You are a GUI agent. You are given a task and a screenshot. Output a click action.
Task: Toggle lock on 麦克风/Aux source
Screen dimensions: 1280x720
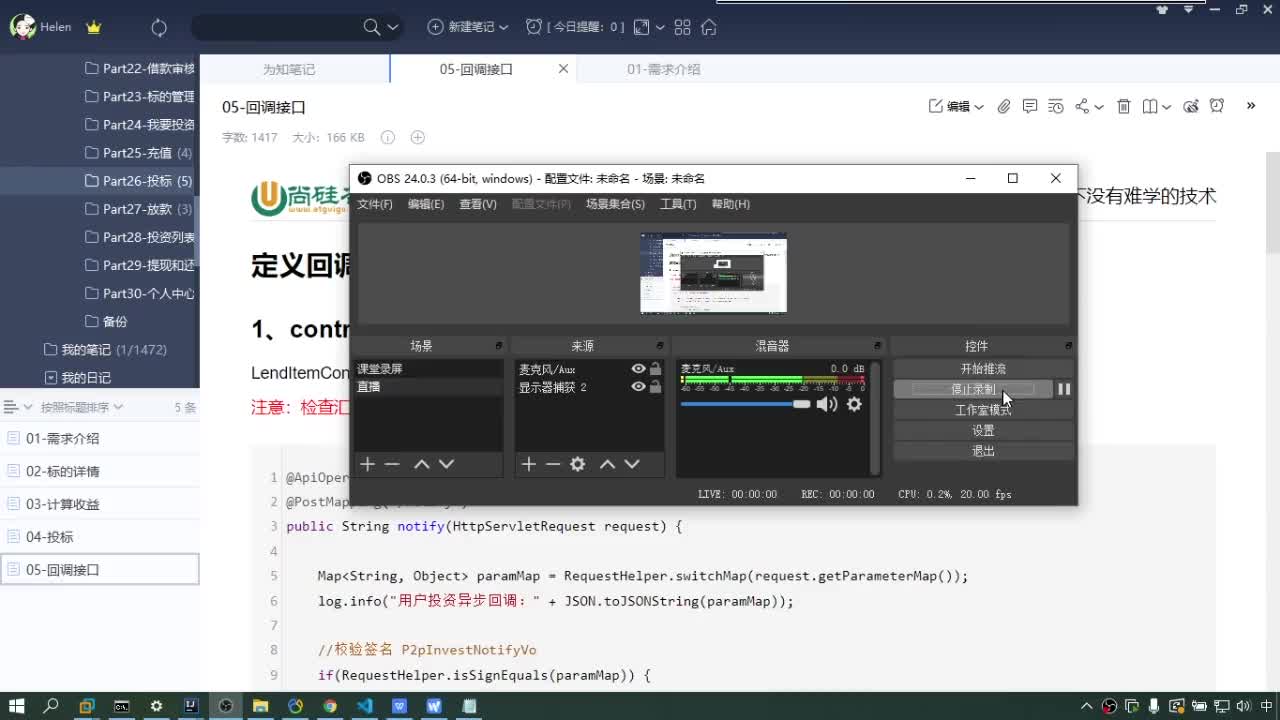point(655,369)
